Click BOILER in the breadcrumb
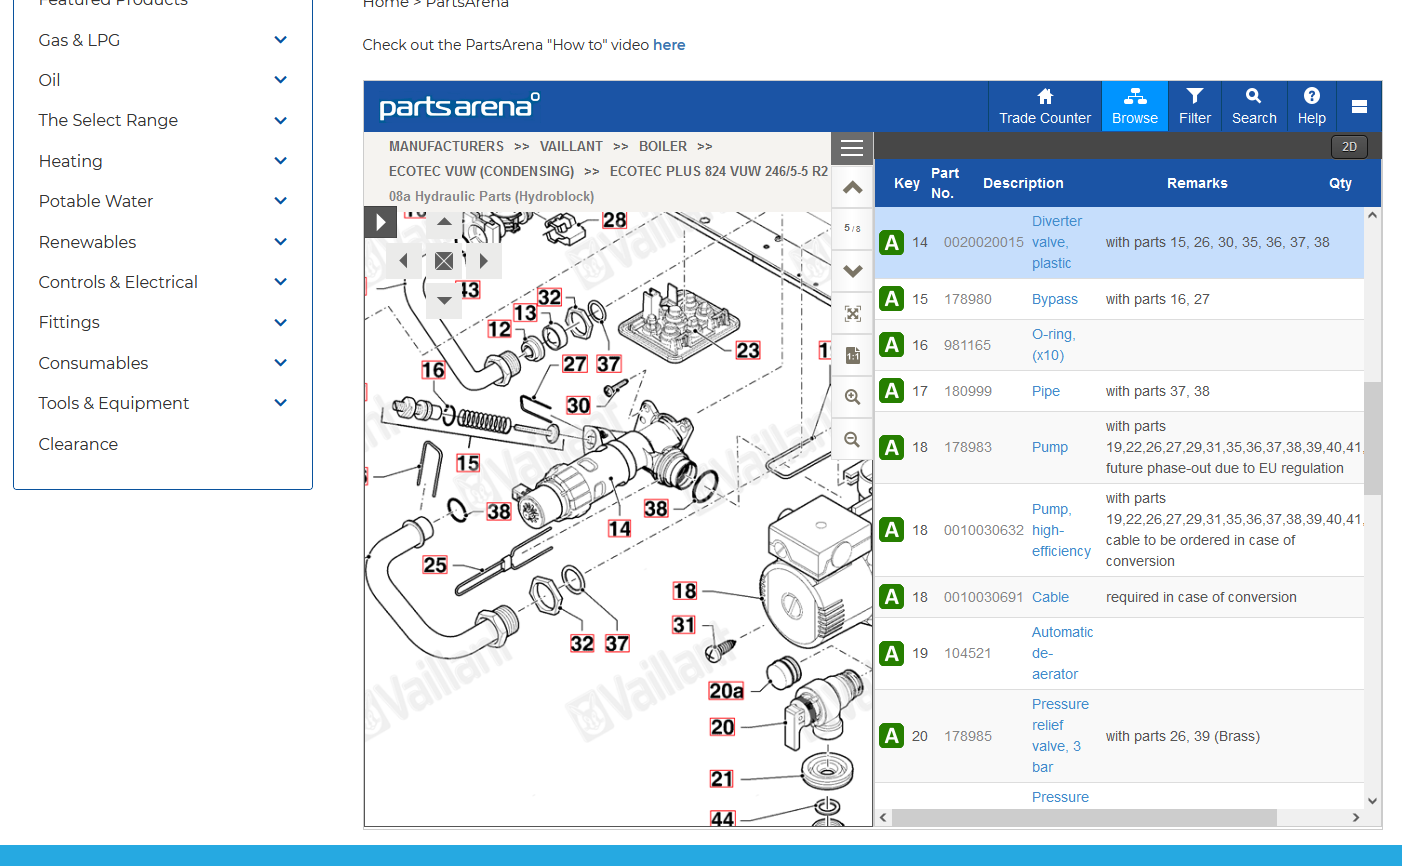 click(663, 146)
